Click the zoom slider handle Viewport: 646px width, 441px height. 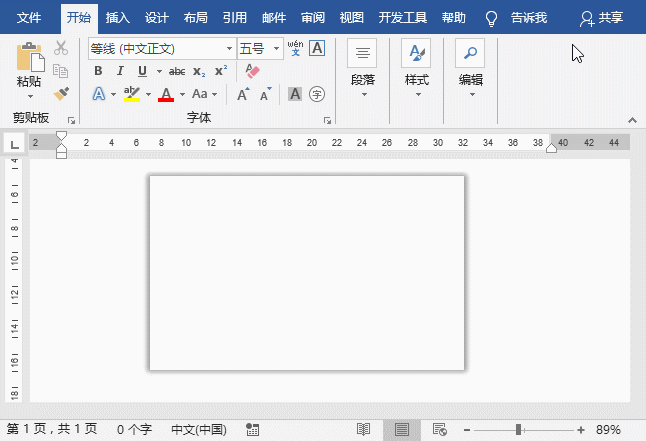click(x=518, y=429)
